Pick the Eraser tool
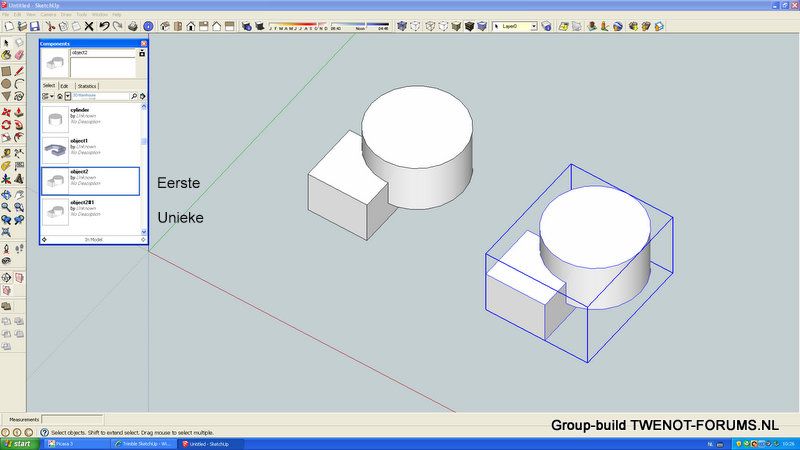Image resolution: width=800 pixels, height=450 pixels. tap(19, 55)
